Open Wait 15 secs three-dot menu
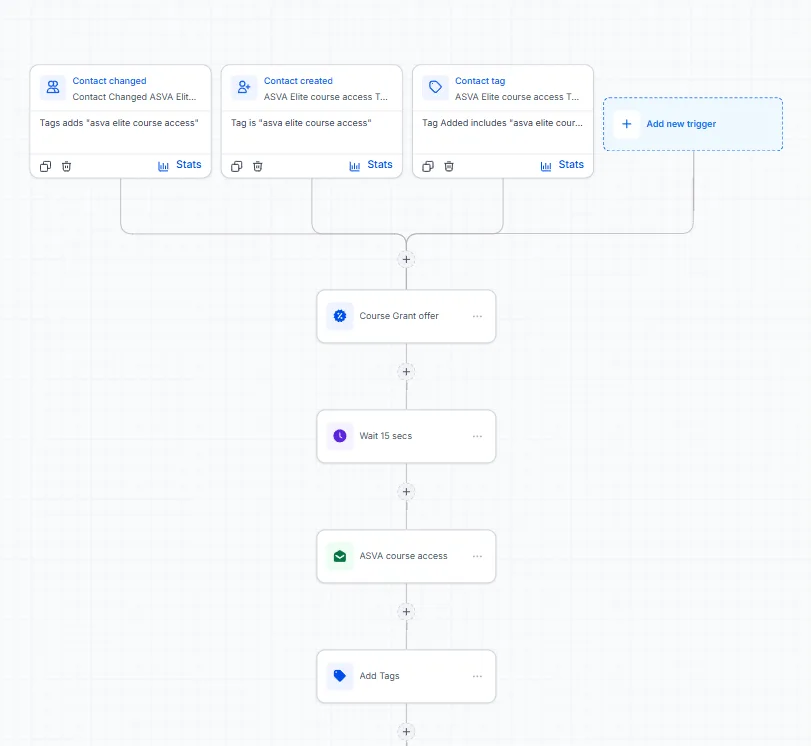 pos(477,436)
